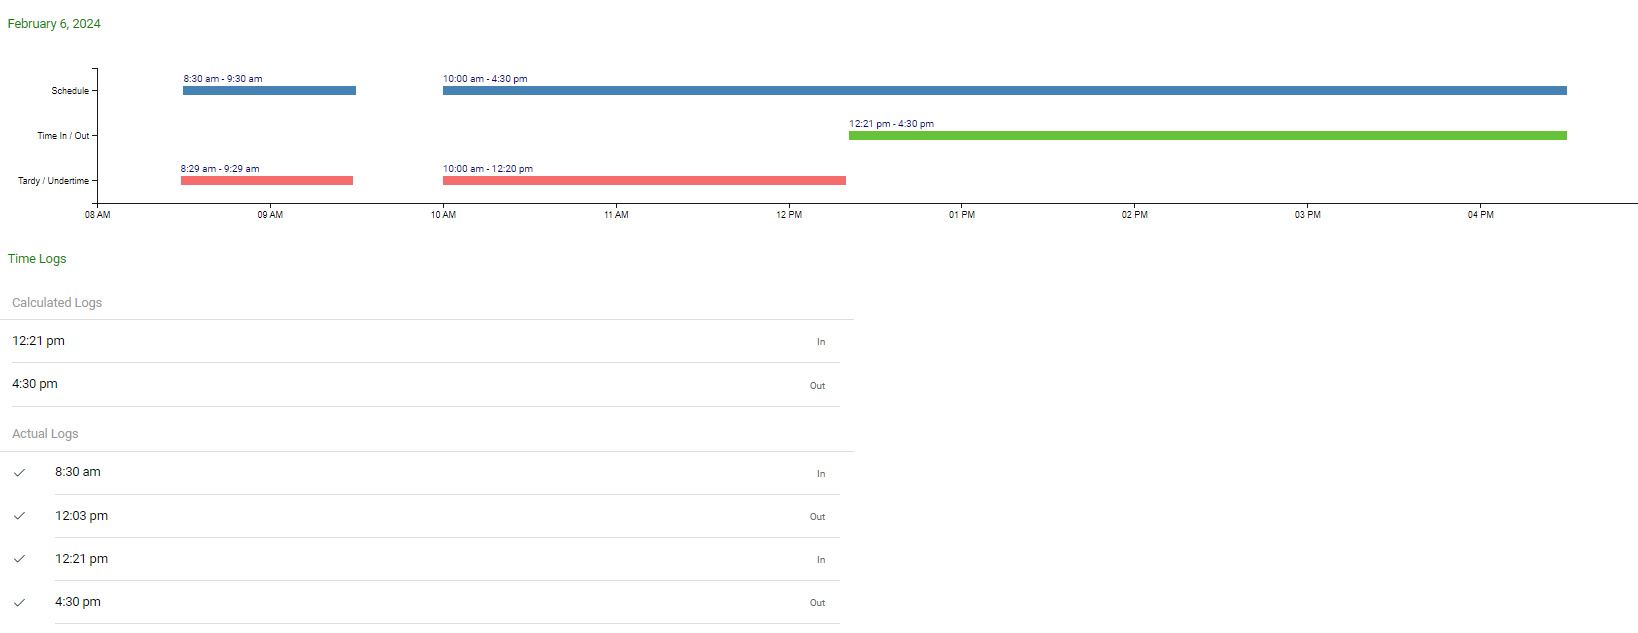Click the Time Logs section heading

37,259
